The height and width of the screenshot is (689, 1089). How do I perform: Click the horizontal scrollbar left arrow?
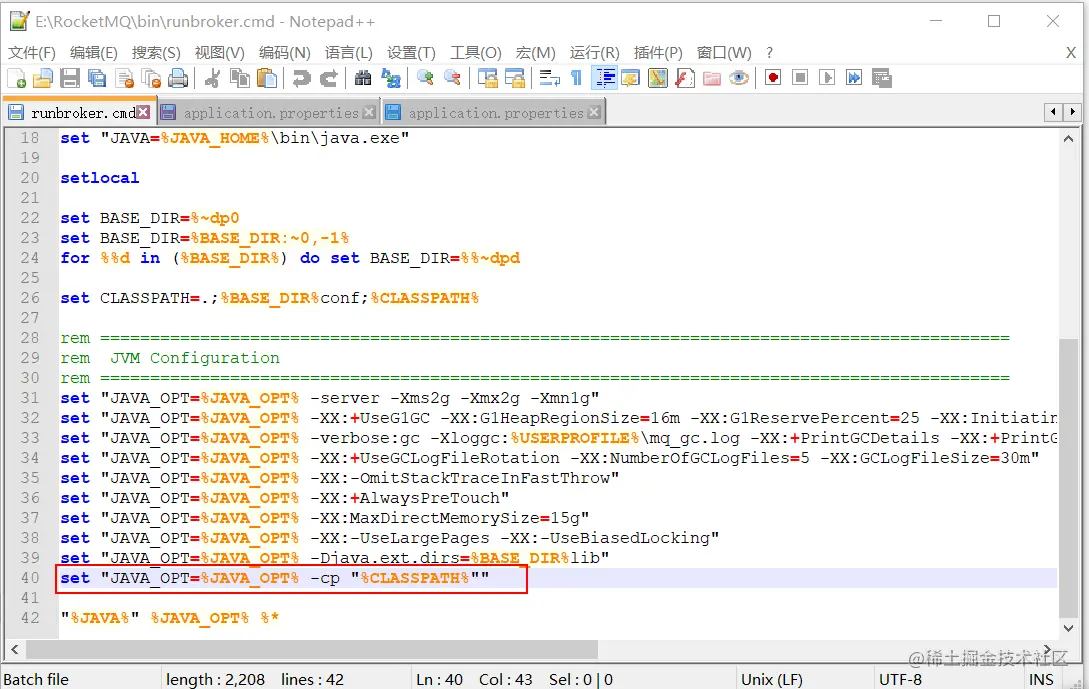pyautogui.click(x=15, y=650)
